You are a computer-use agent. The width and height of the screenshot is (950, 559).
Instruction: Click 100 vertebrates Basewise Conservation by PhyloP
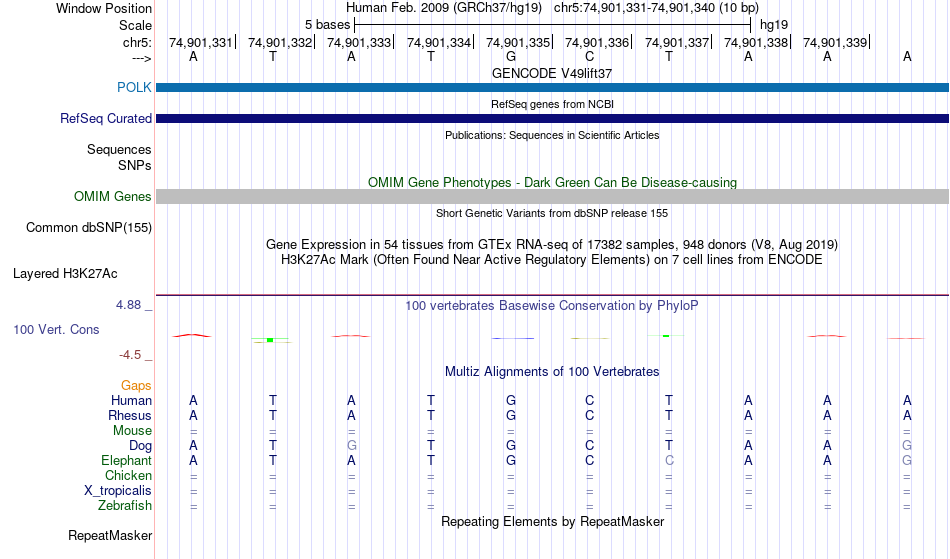click(552, 305)
